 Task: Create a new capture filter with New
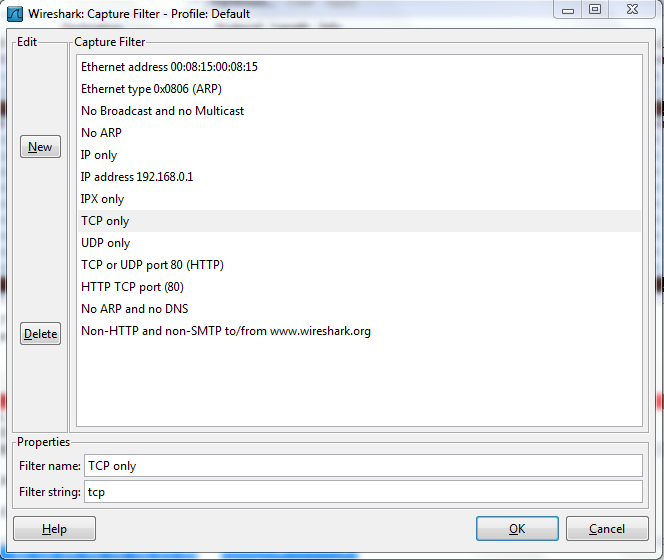[x=40, y=147]
